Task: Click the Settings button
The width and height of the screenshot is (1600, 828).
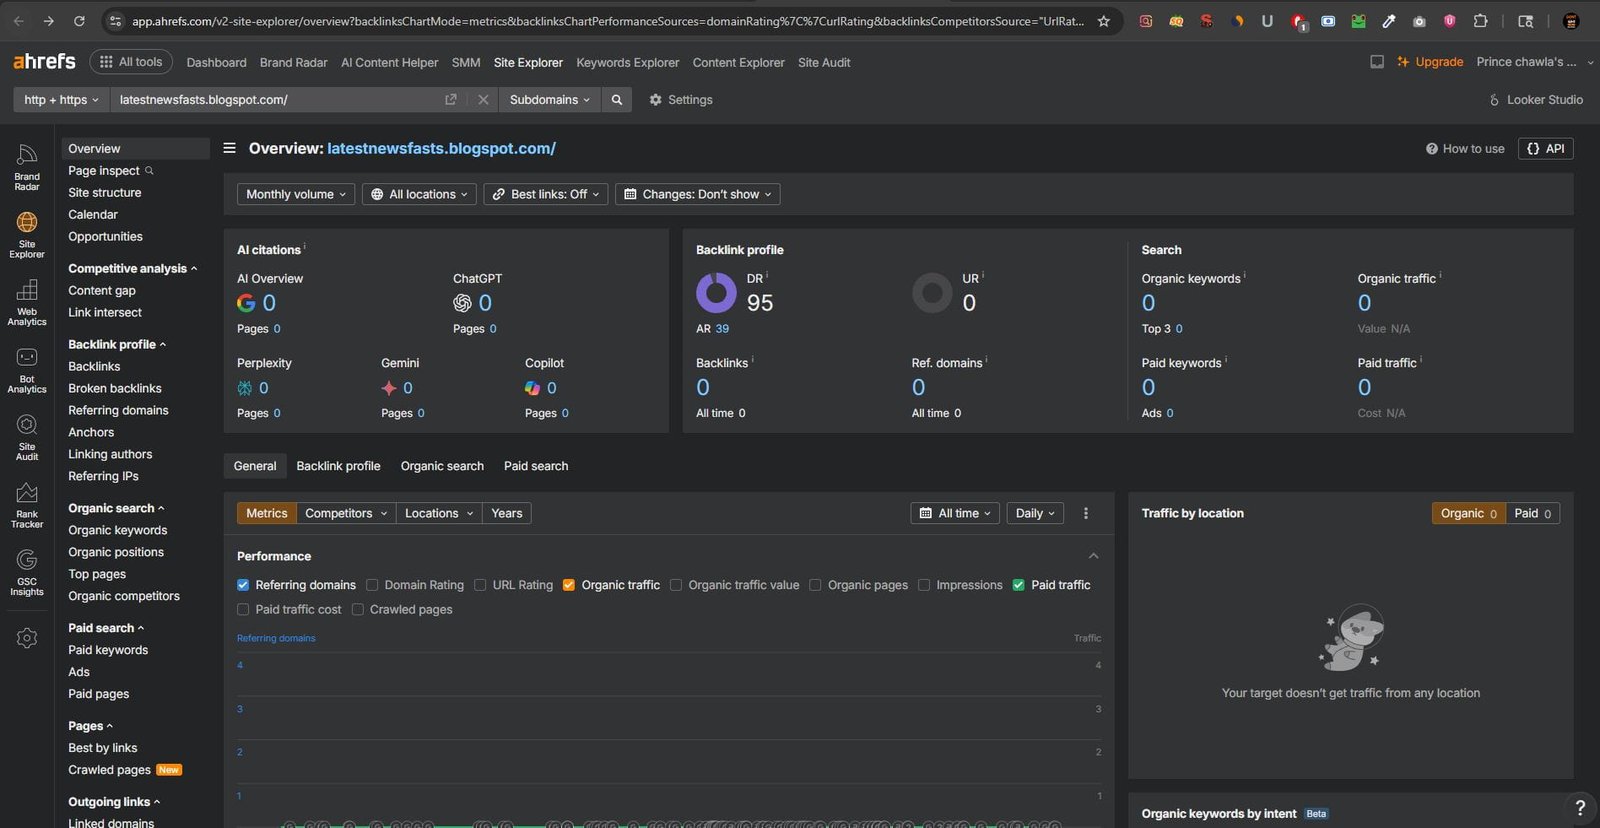Action: pos(681,100)
